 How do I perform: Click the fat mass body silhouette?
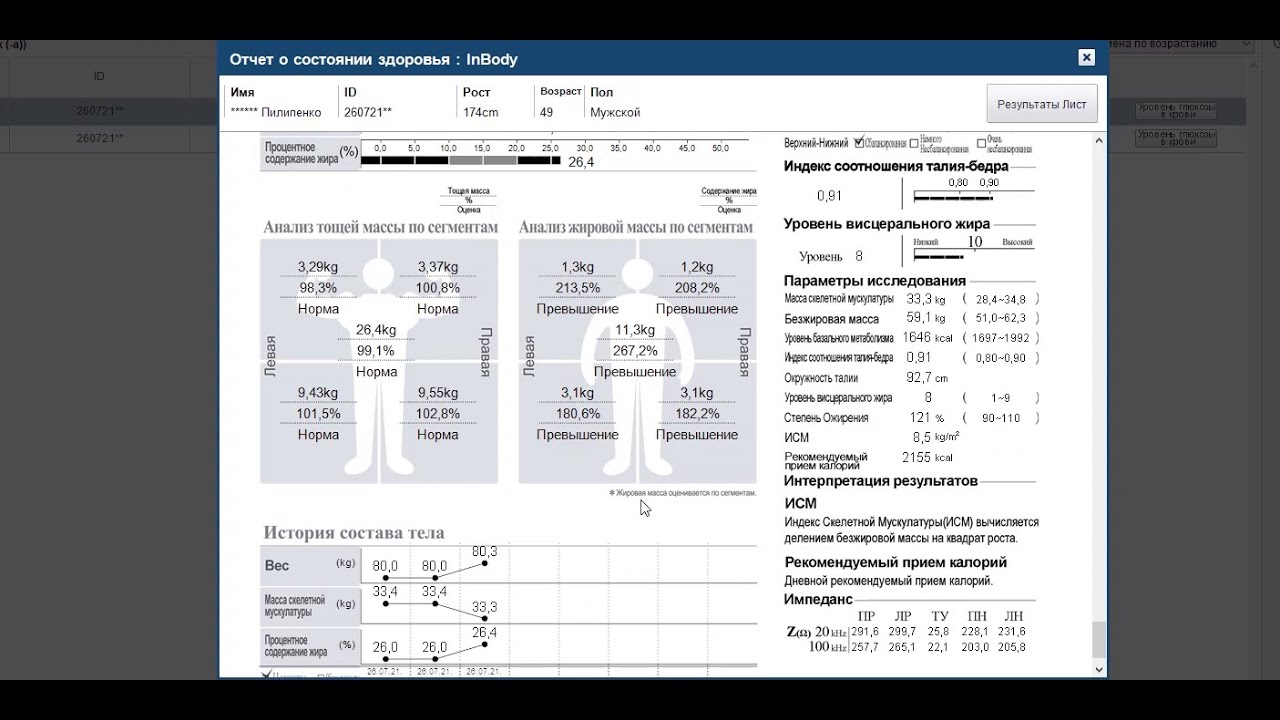coord(637,365)
